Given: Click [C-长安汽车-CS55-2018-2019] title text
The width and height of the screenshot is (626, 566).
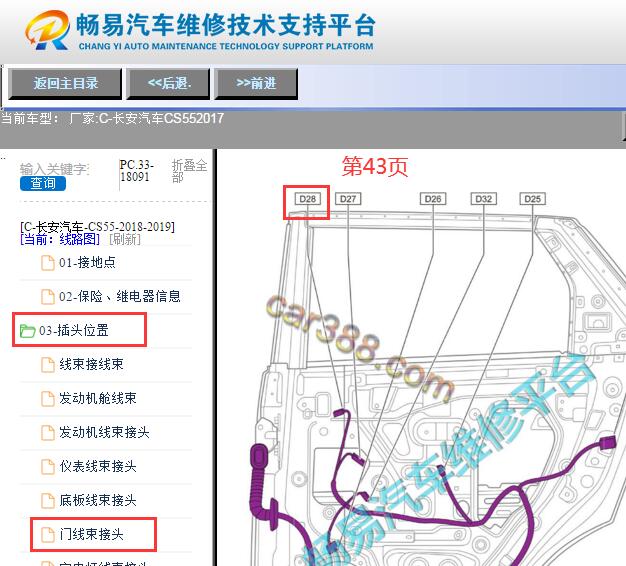Looking at the screenshot, I should click(x=97, y=227).
